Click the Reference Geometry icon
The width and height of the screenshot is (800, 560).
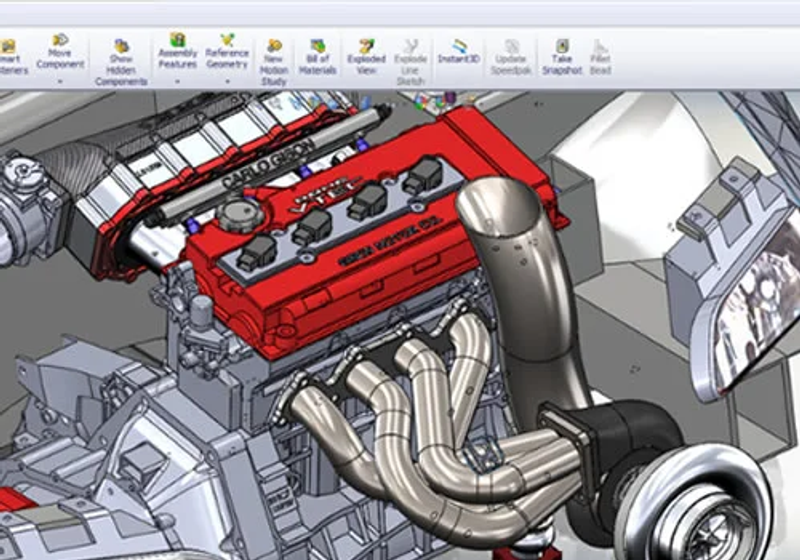click(227, 40)
